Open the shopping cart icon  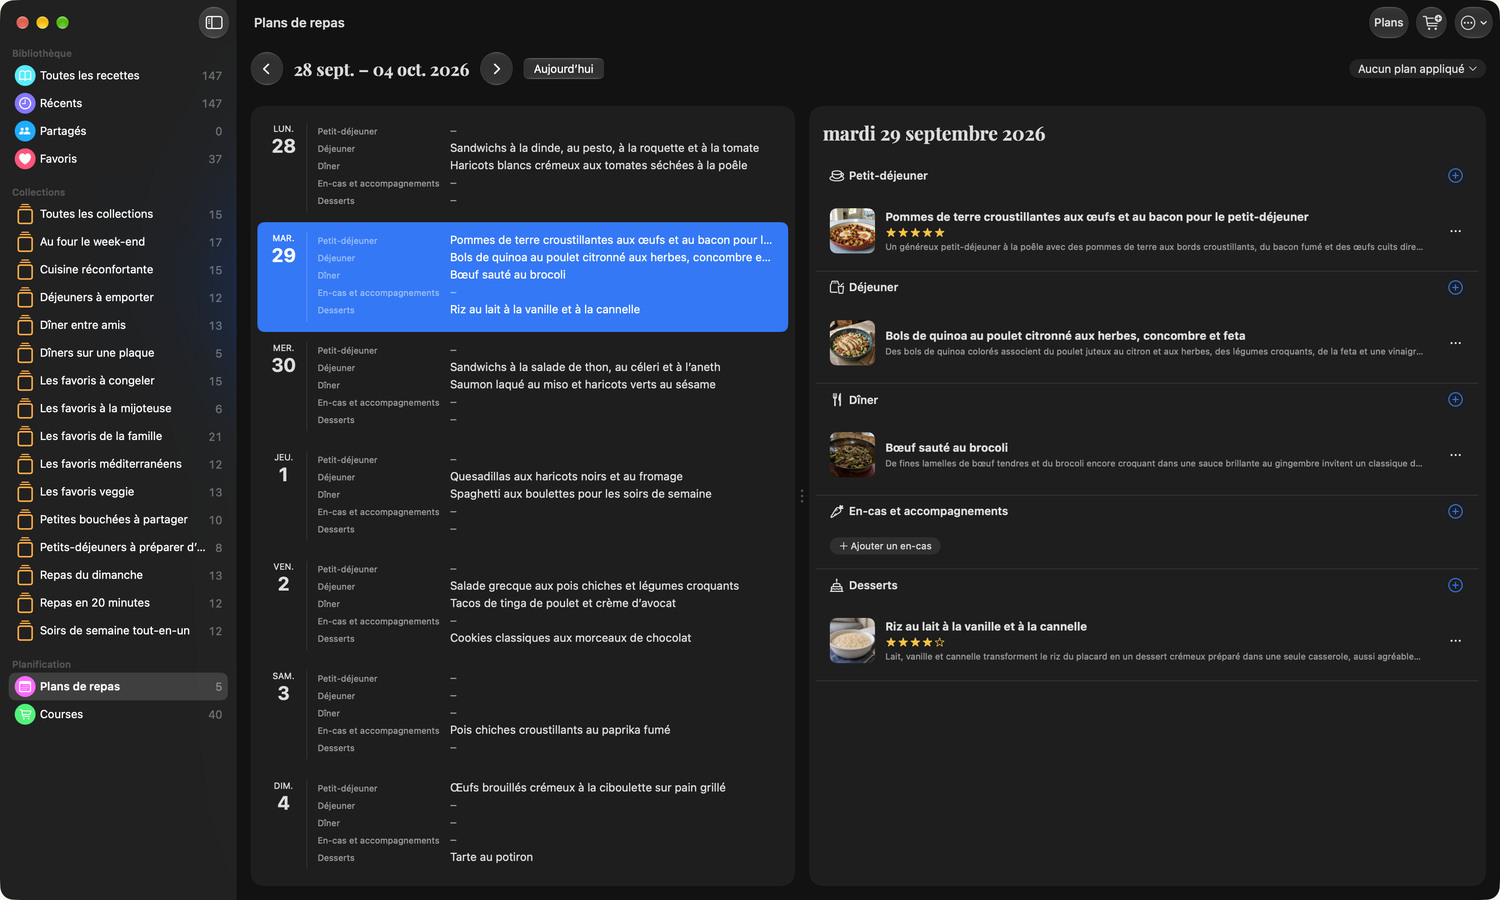coord(1432,22)
